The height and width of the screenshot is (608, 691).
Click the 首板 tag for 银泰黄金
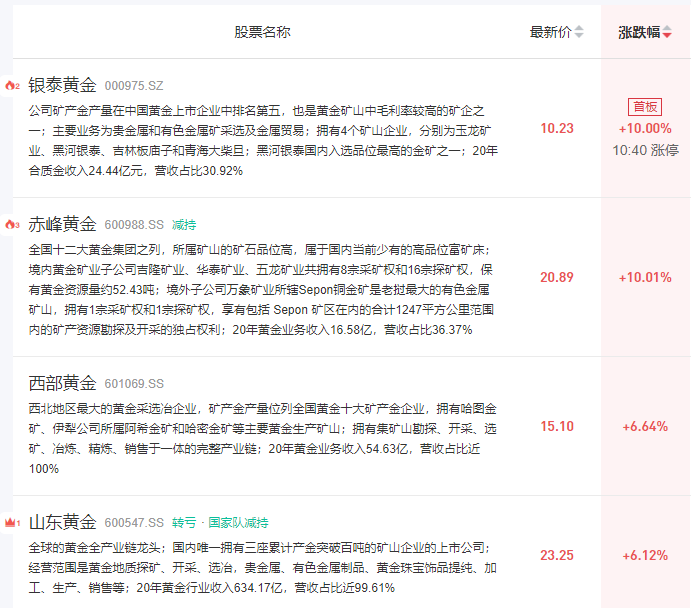point(645,107)
